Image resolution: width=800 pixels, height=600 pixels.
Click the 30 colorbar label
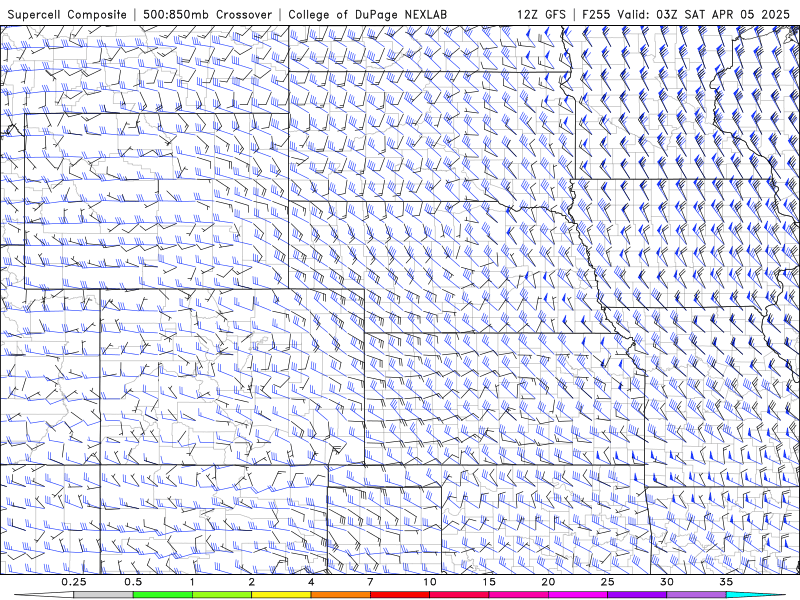(x=666, y=582)
